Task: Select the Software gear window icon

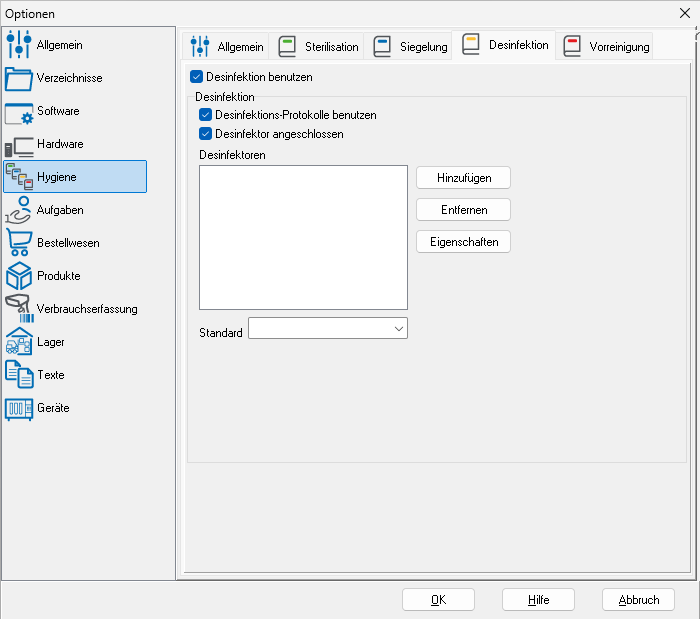Action: (19, 111)
